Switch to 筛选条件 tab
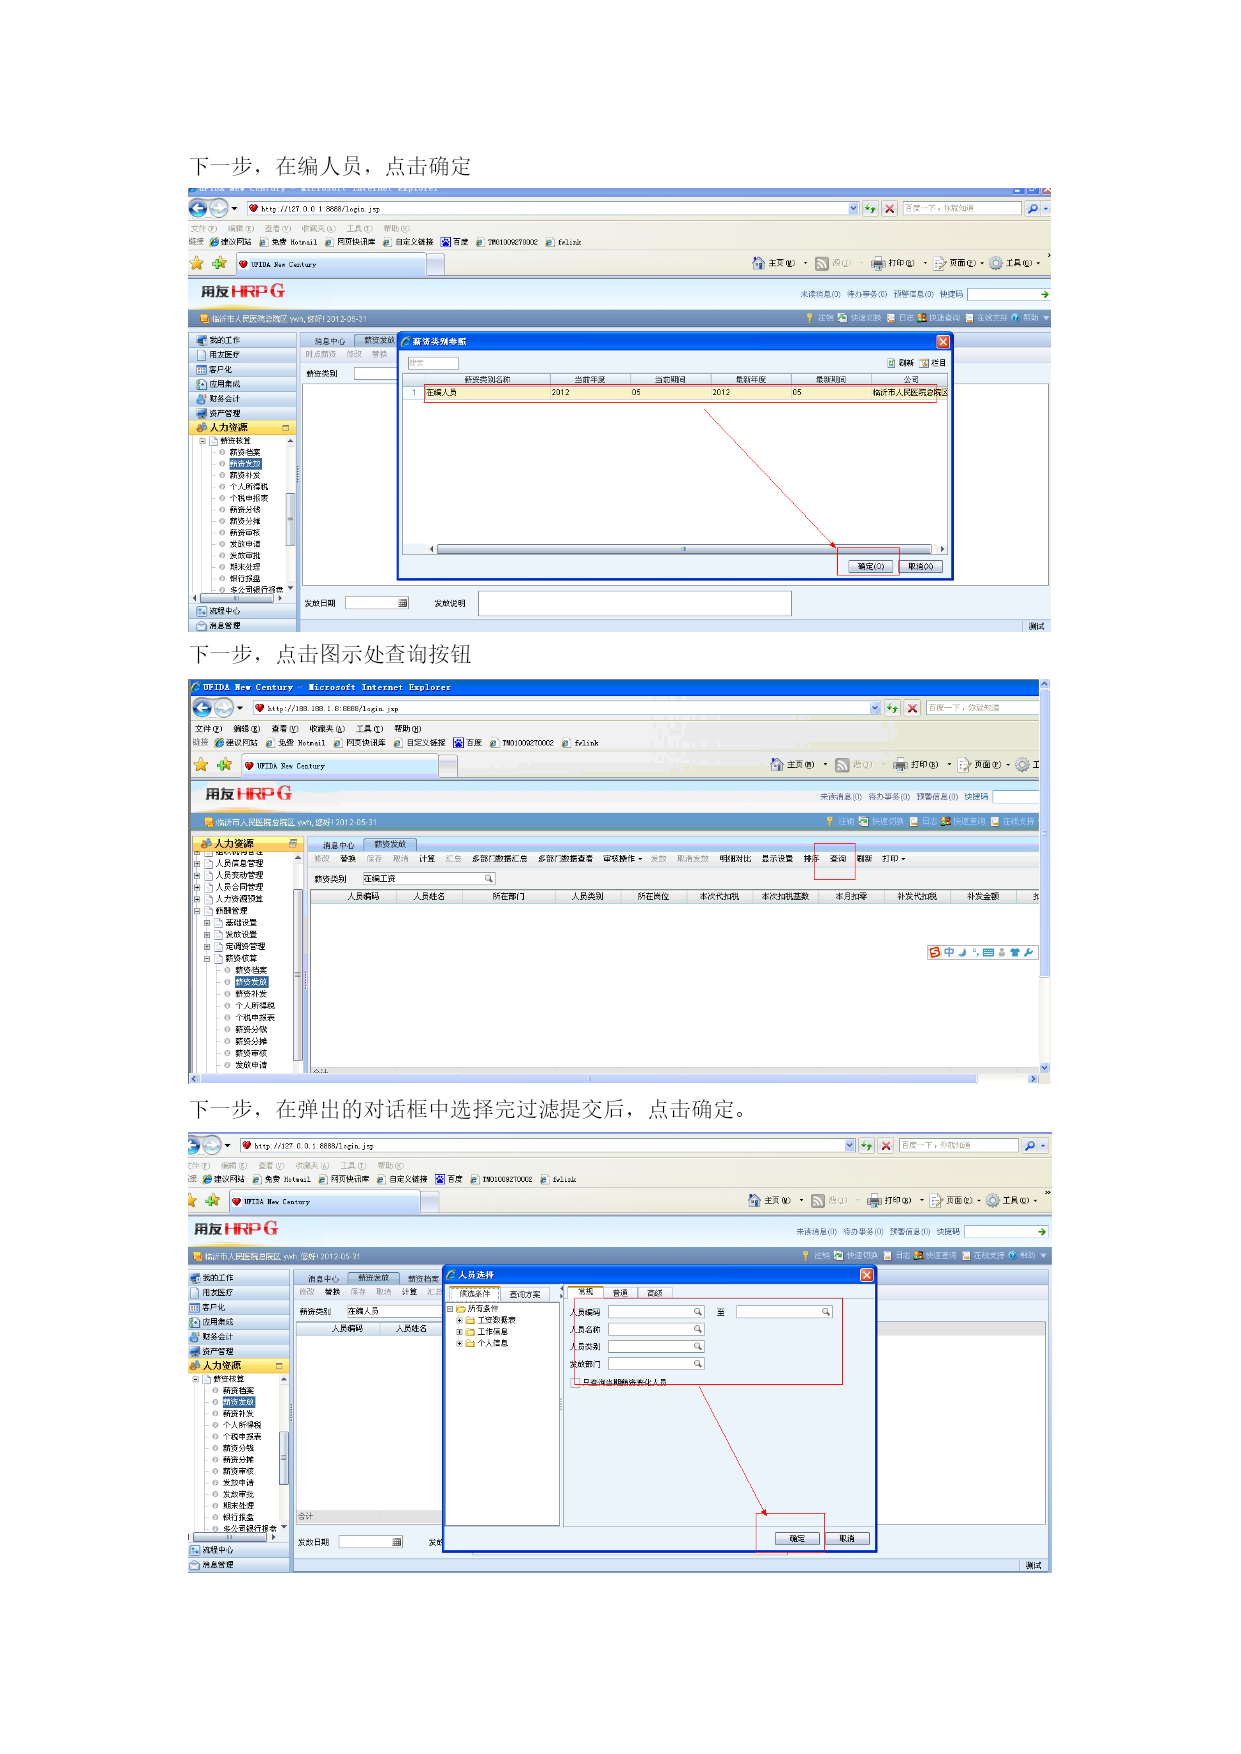1241x1754 pixels. coord(474,1294)
